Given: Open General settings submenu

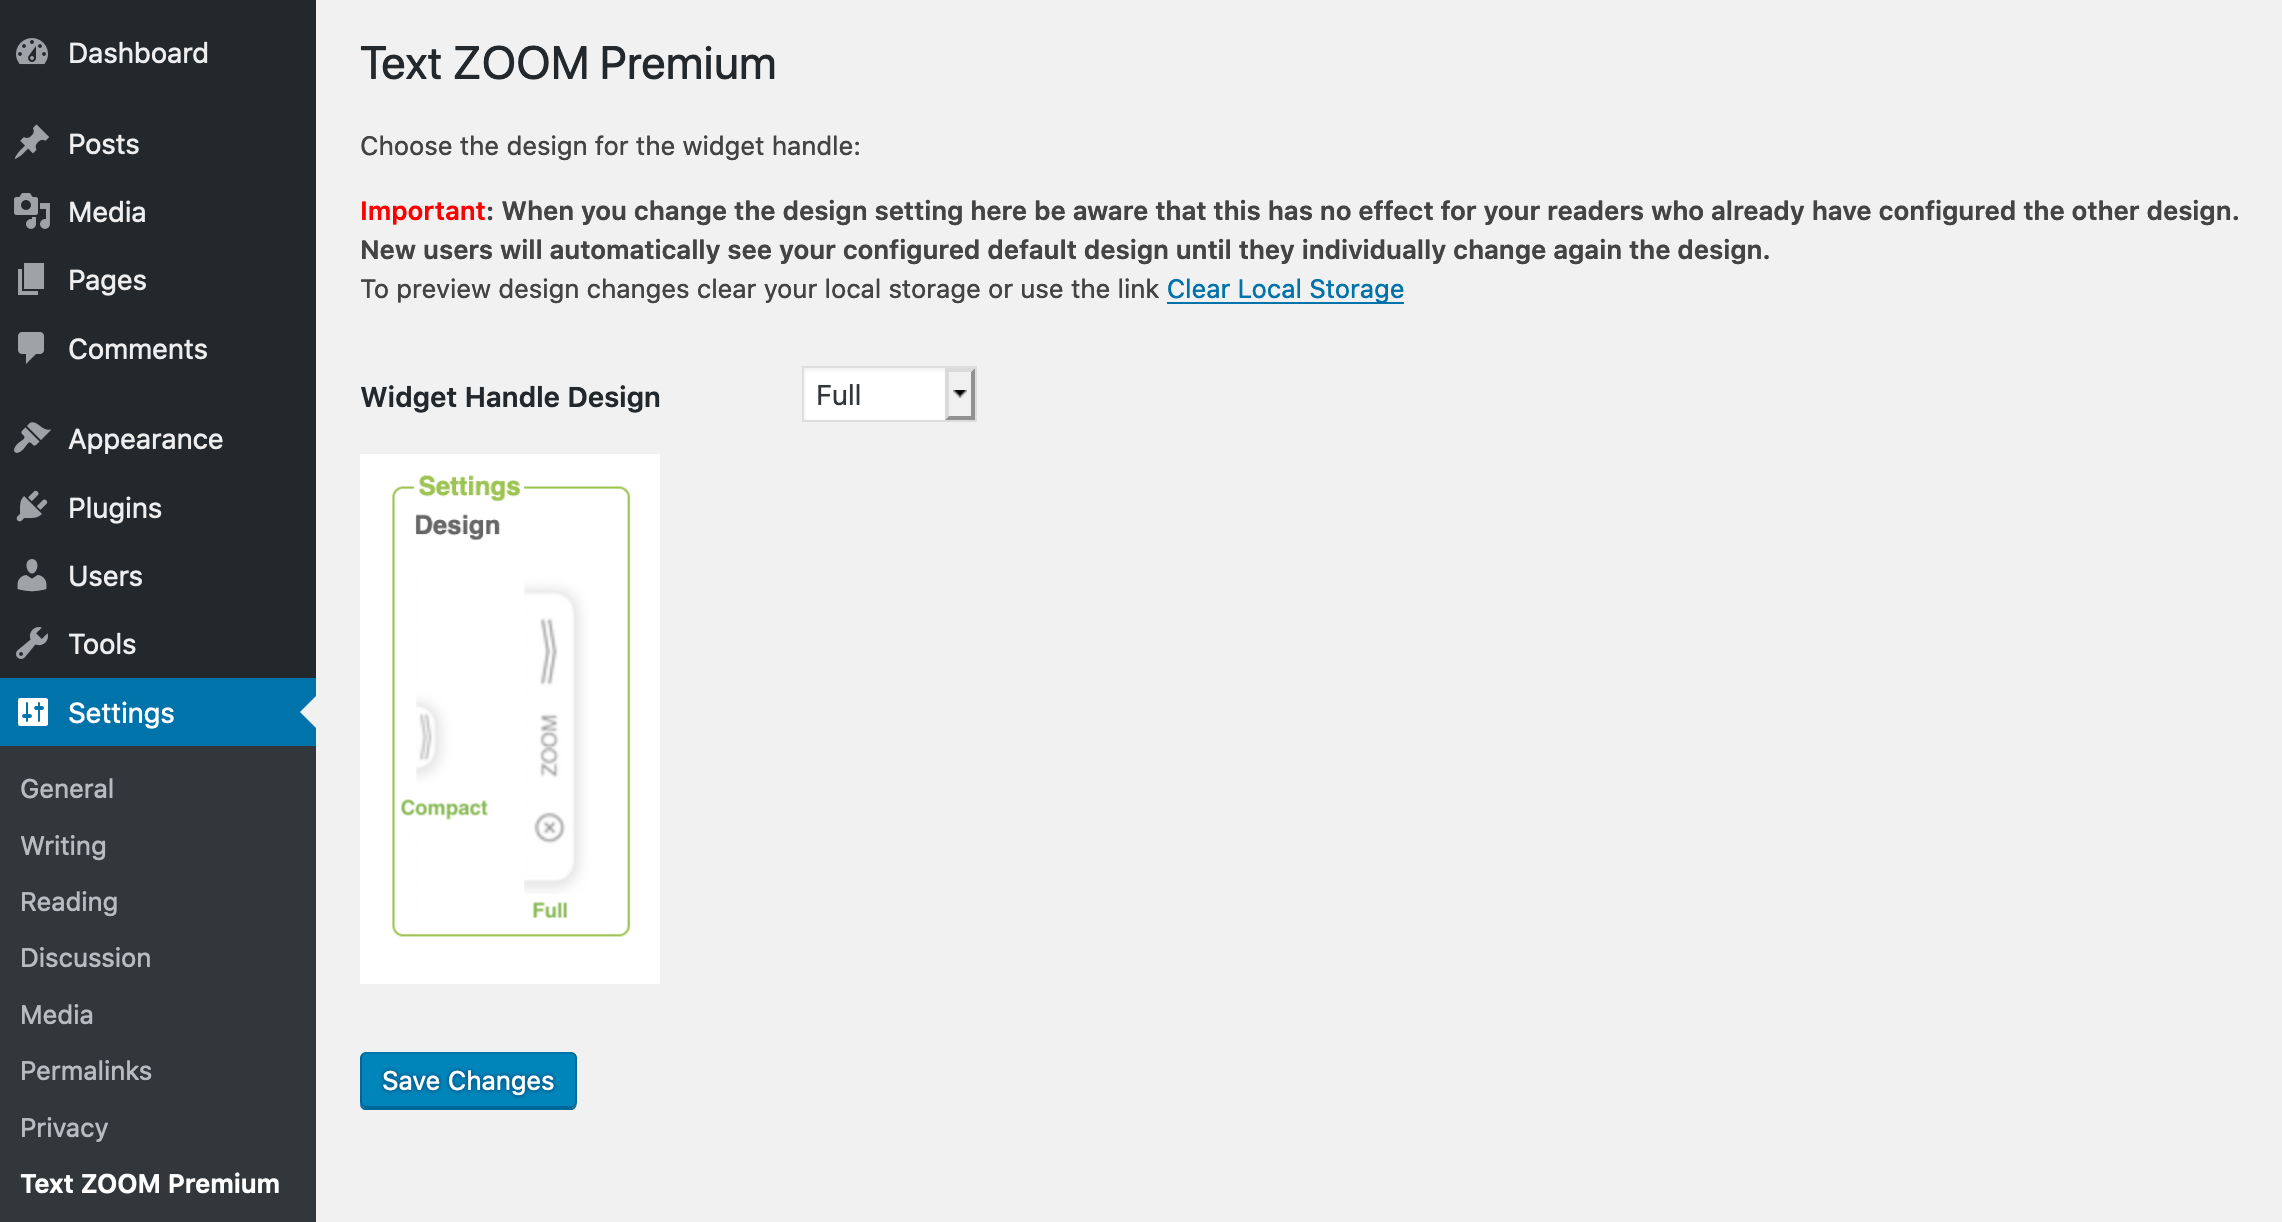Looking at the screenshot, I should 67,788.
